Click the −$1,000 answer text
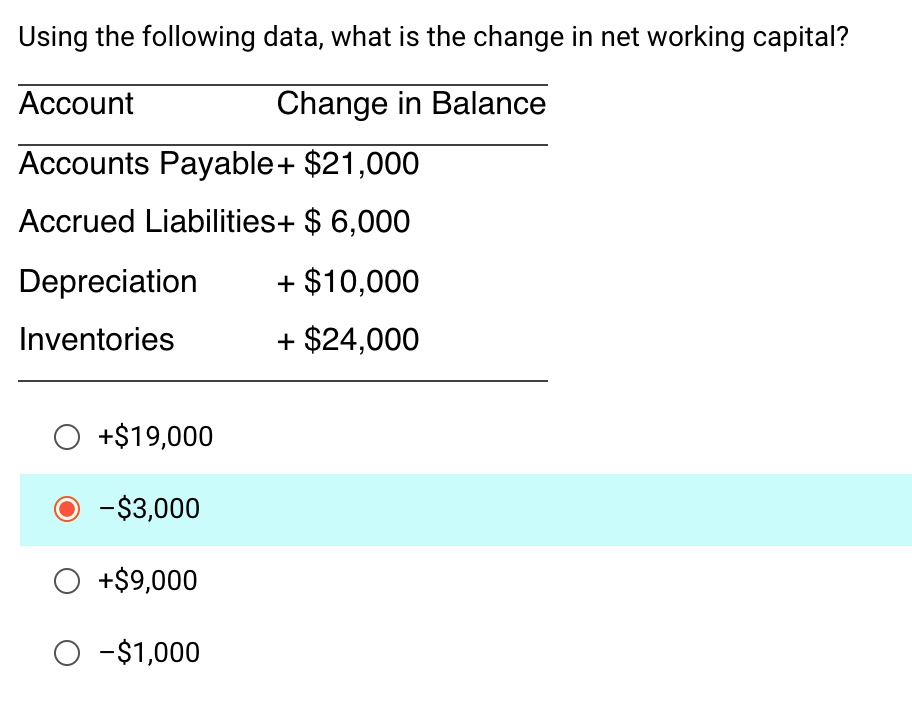912x716 pixels. [x=147, y=653]
